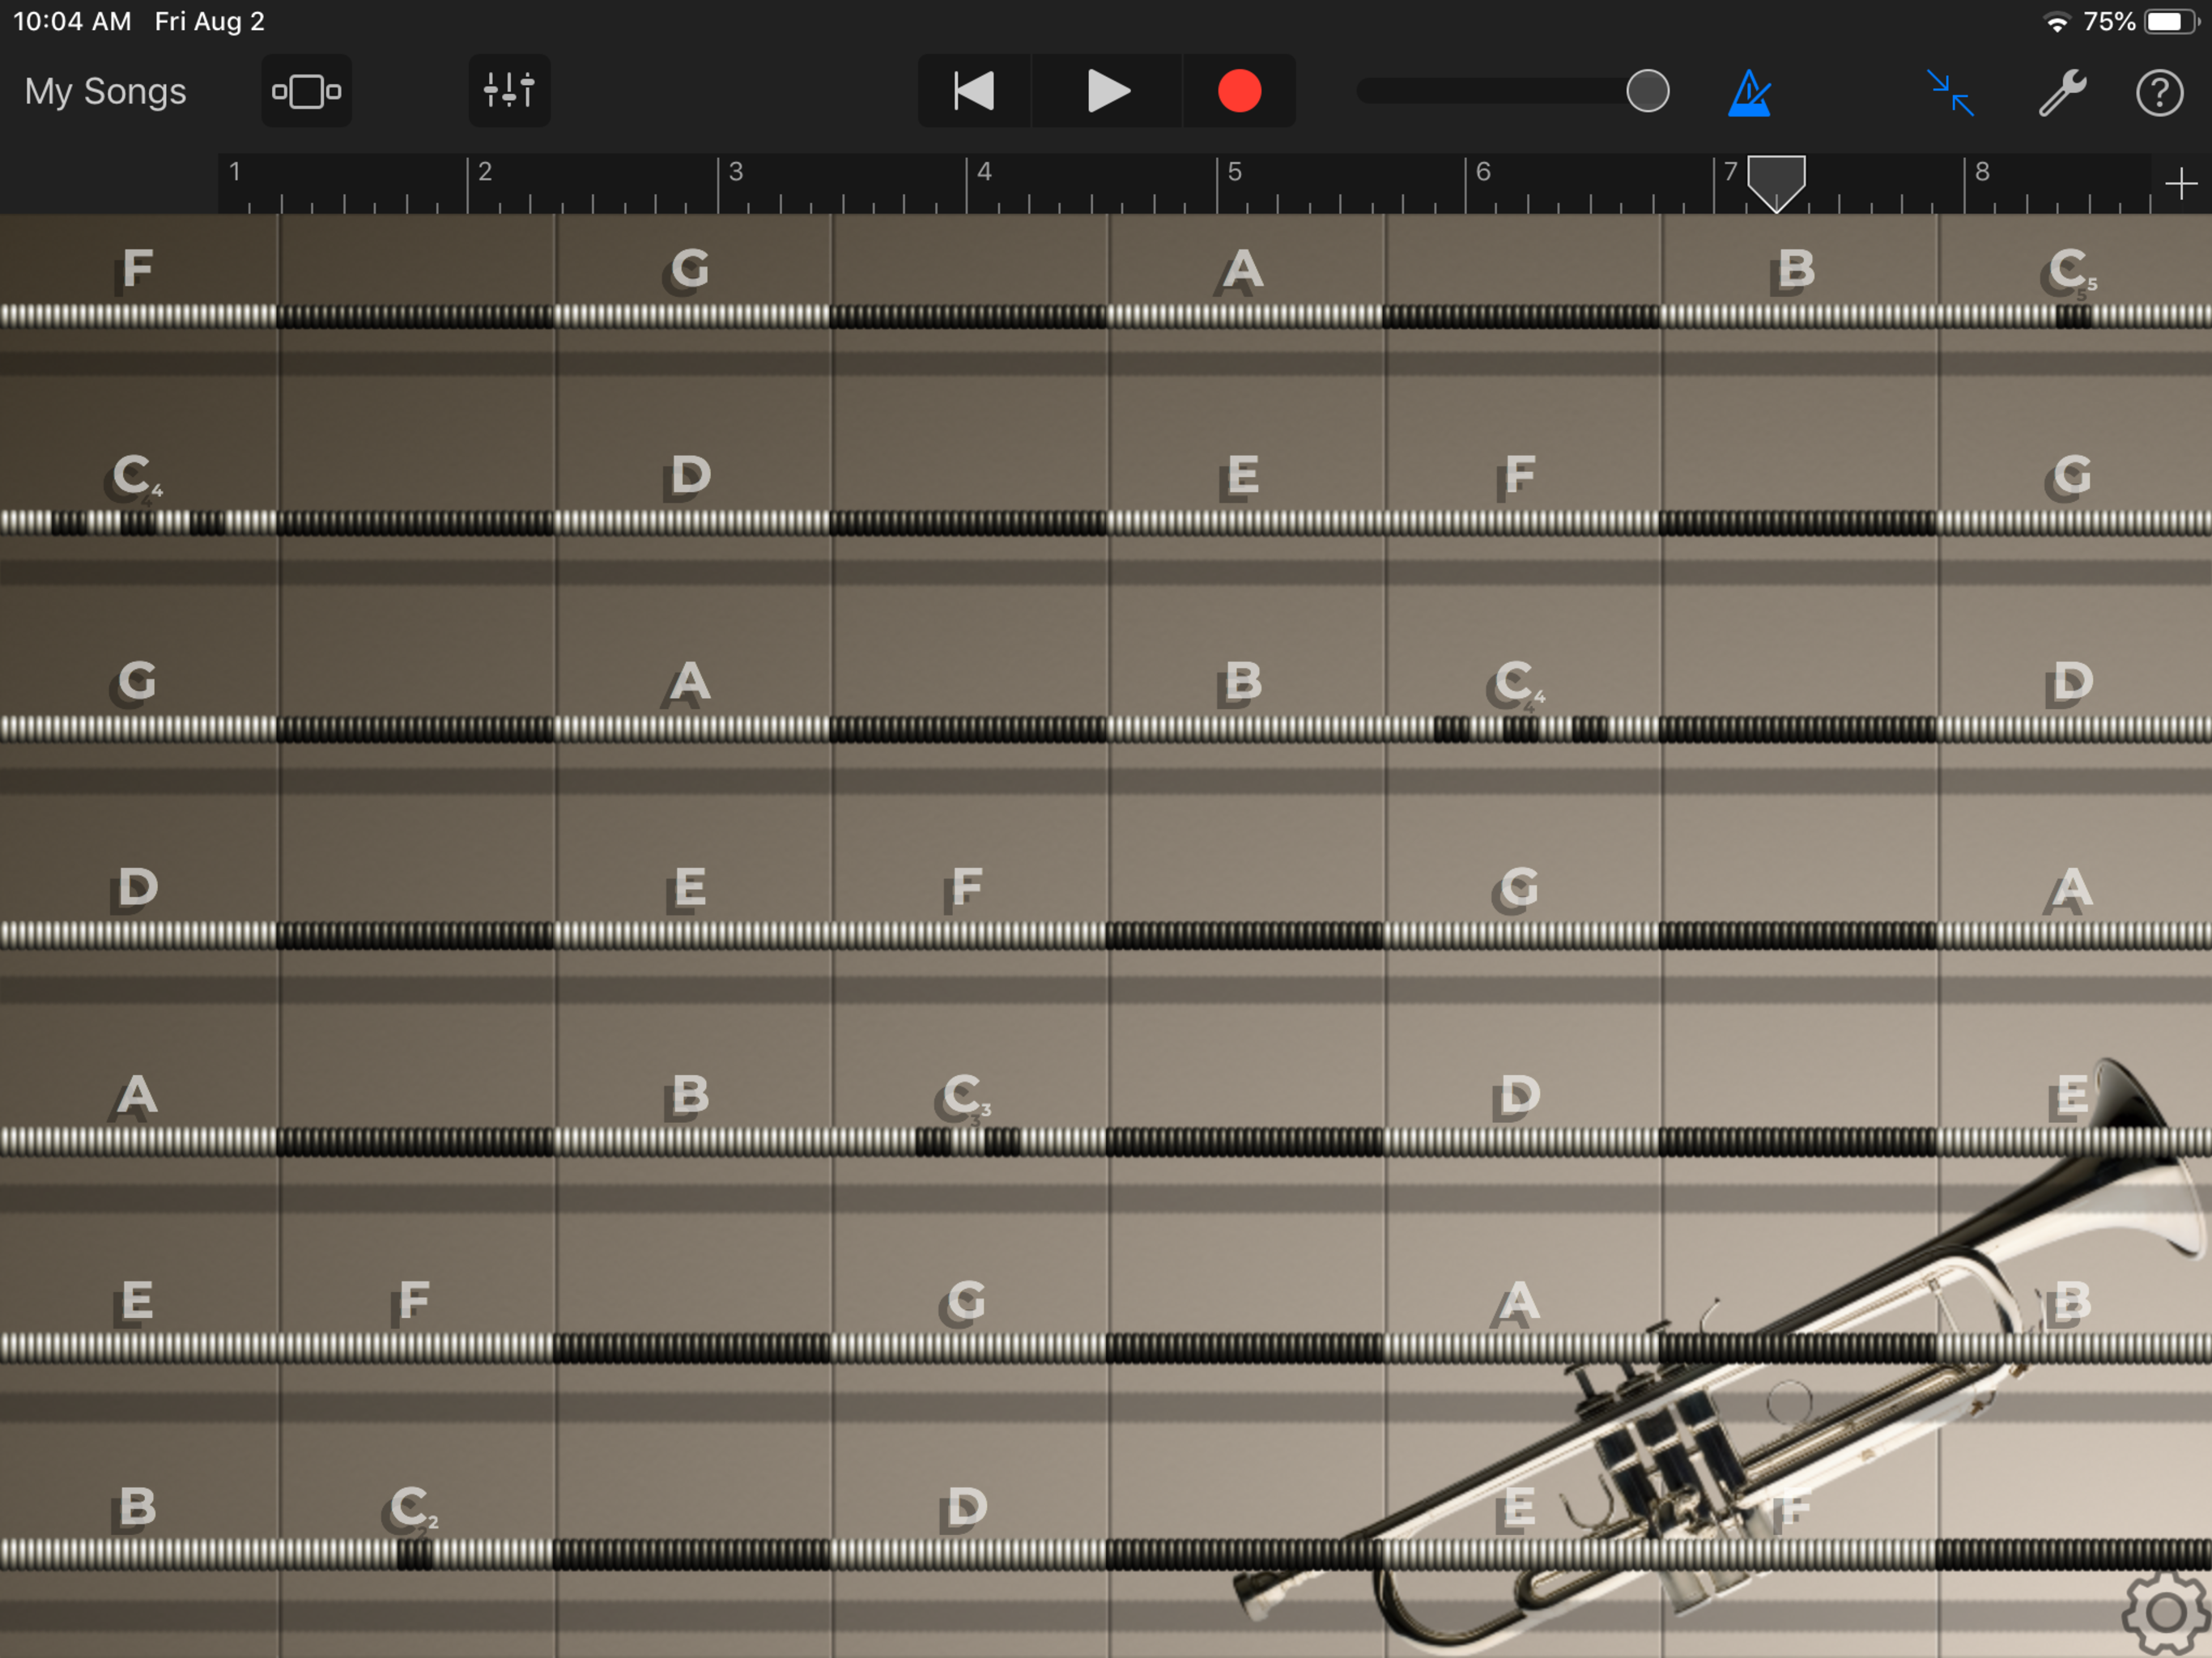
Task: Tap bar 3 in the ruler
Action: (x=735, y=171)
